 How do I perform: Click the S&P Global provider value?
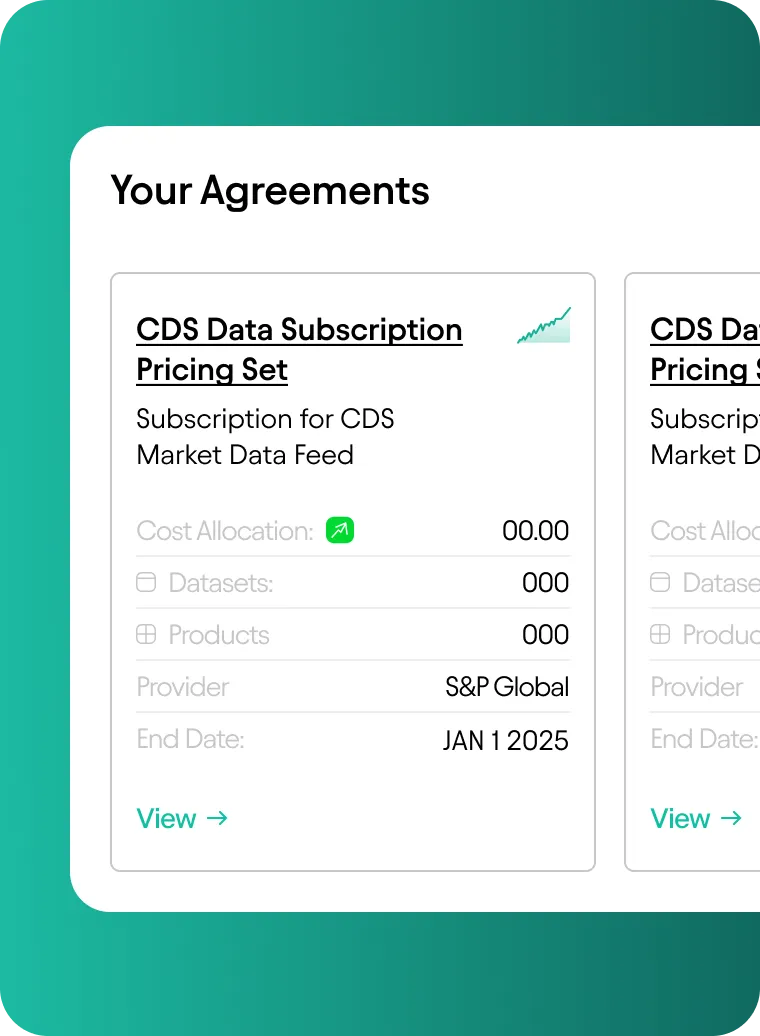tap(507, 687)
